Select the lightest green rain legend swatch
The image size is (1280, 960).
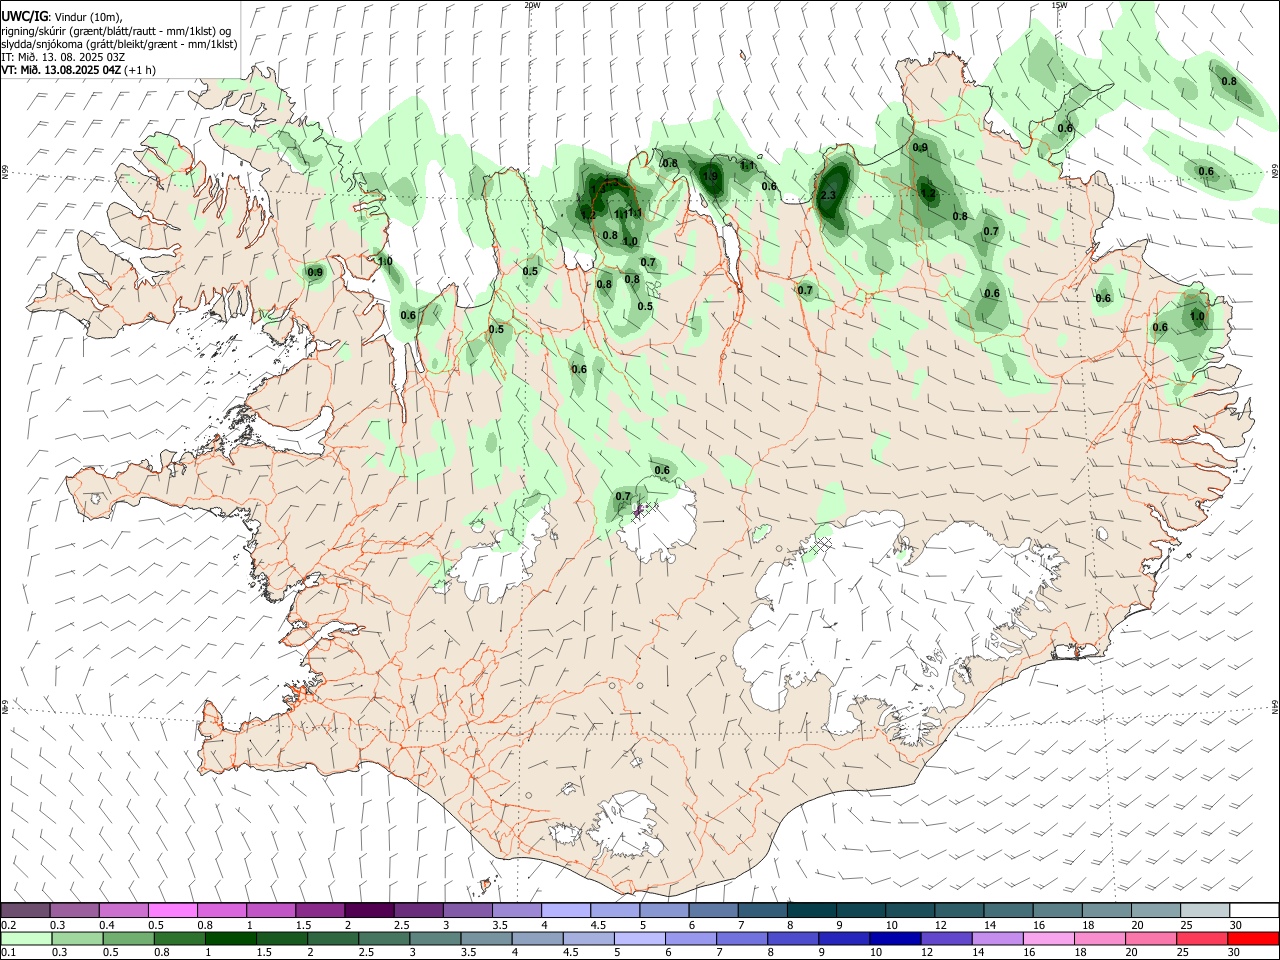click(25, 938)
